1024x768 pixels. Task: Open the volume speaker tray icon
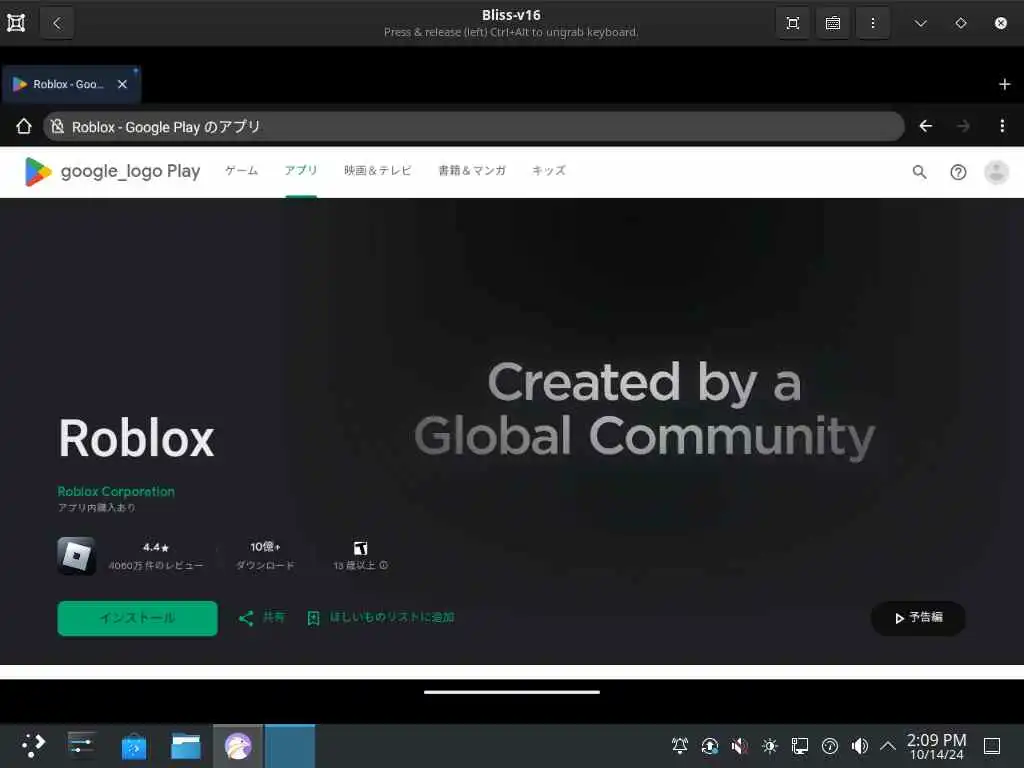[x=859, y=746]
